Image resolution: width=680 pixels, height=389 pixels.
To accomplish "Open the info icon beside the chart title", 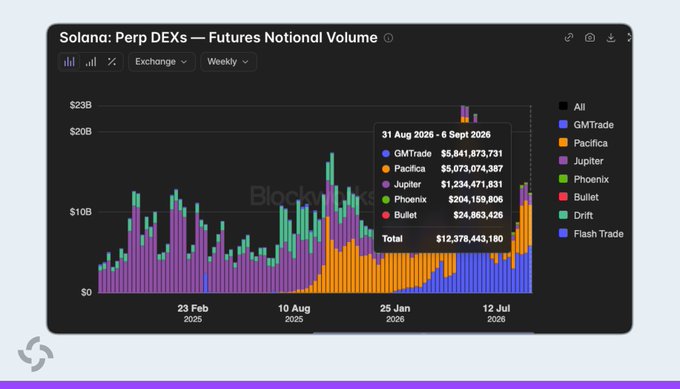I will 388,38.
